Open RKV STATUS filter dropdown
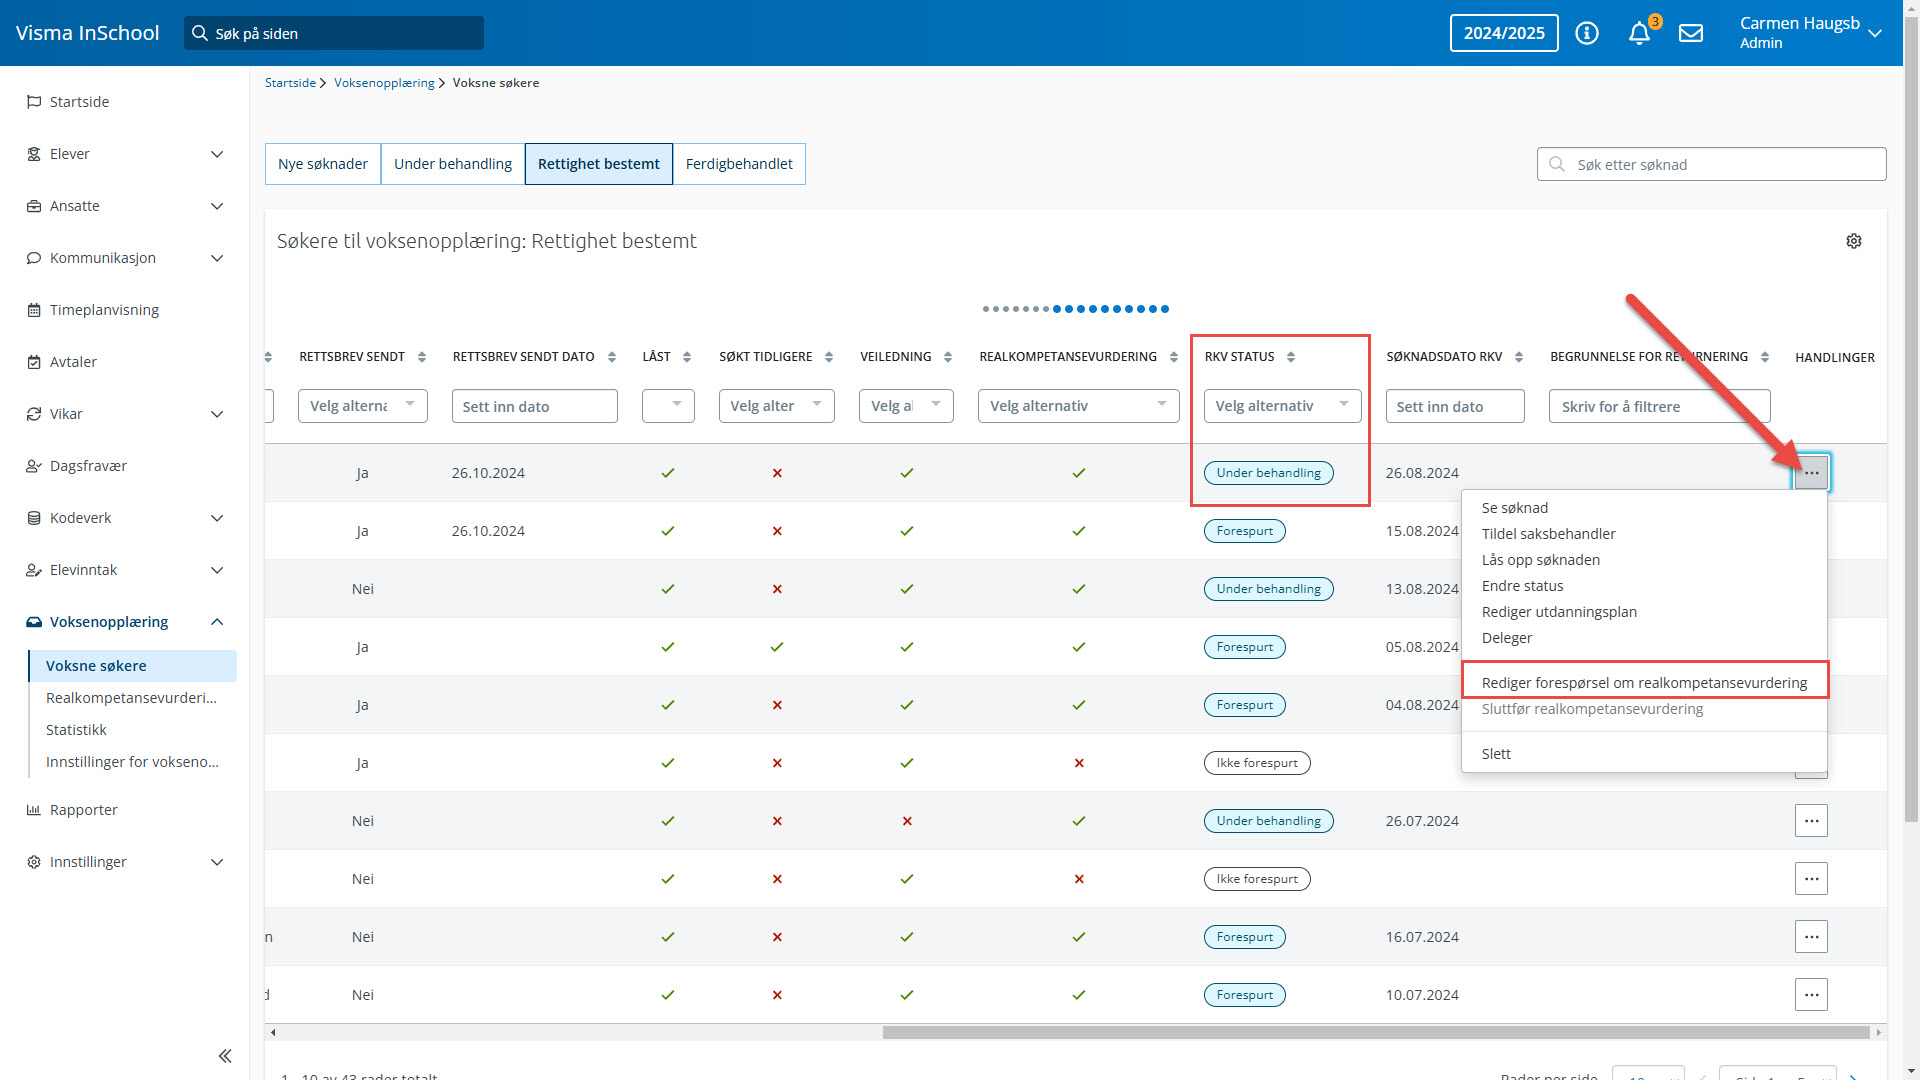 tap(1282, 406)
